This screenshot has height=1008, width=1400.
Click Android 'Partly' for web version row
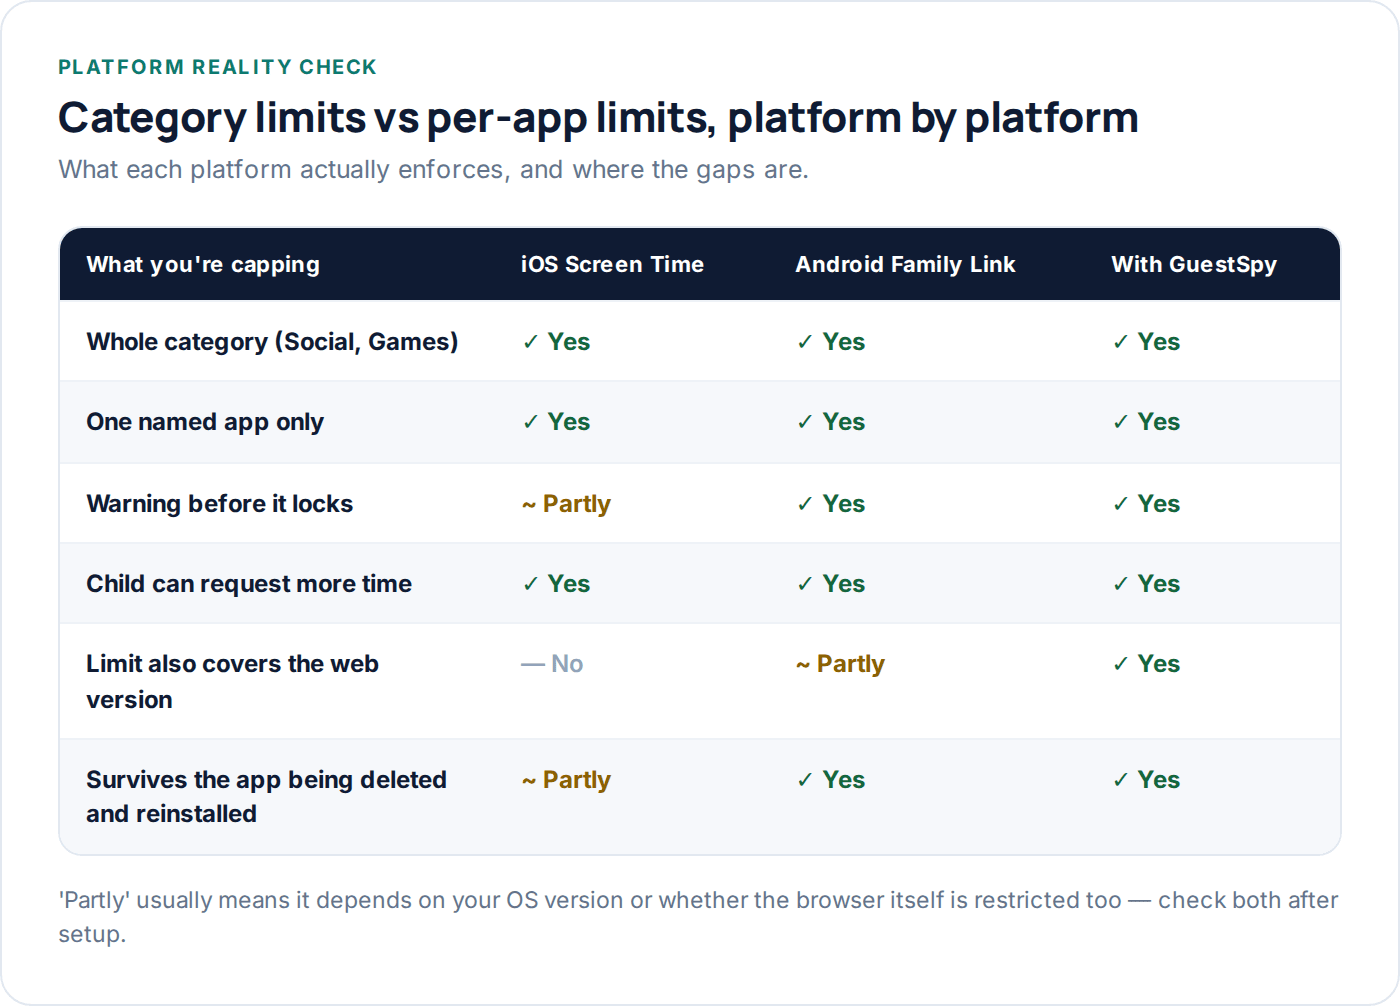[x=840, y=664]
